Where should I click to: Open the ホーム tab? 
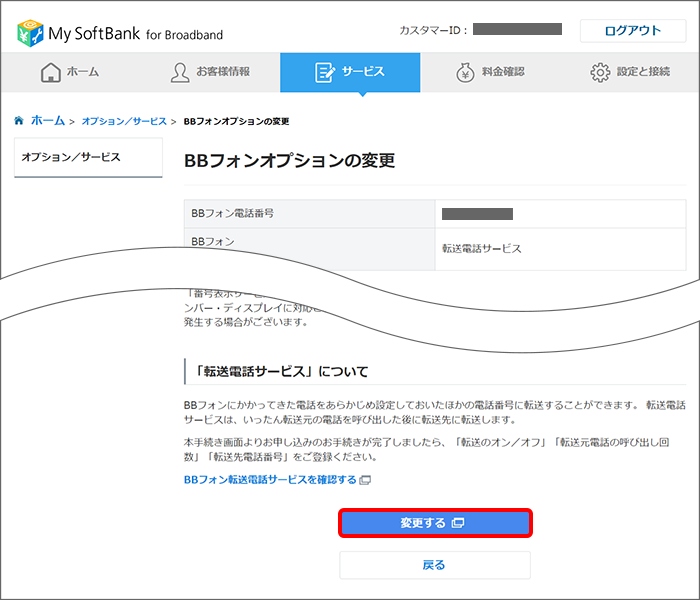coord(71,72)
